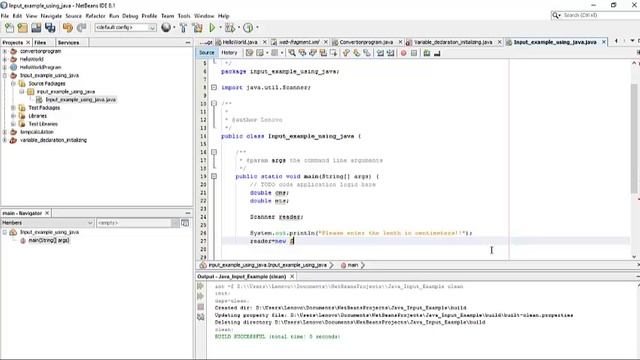Click the History view button
The image size is (640, 360).
(229, 53)
